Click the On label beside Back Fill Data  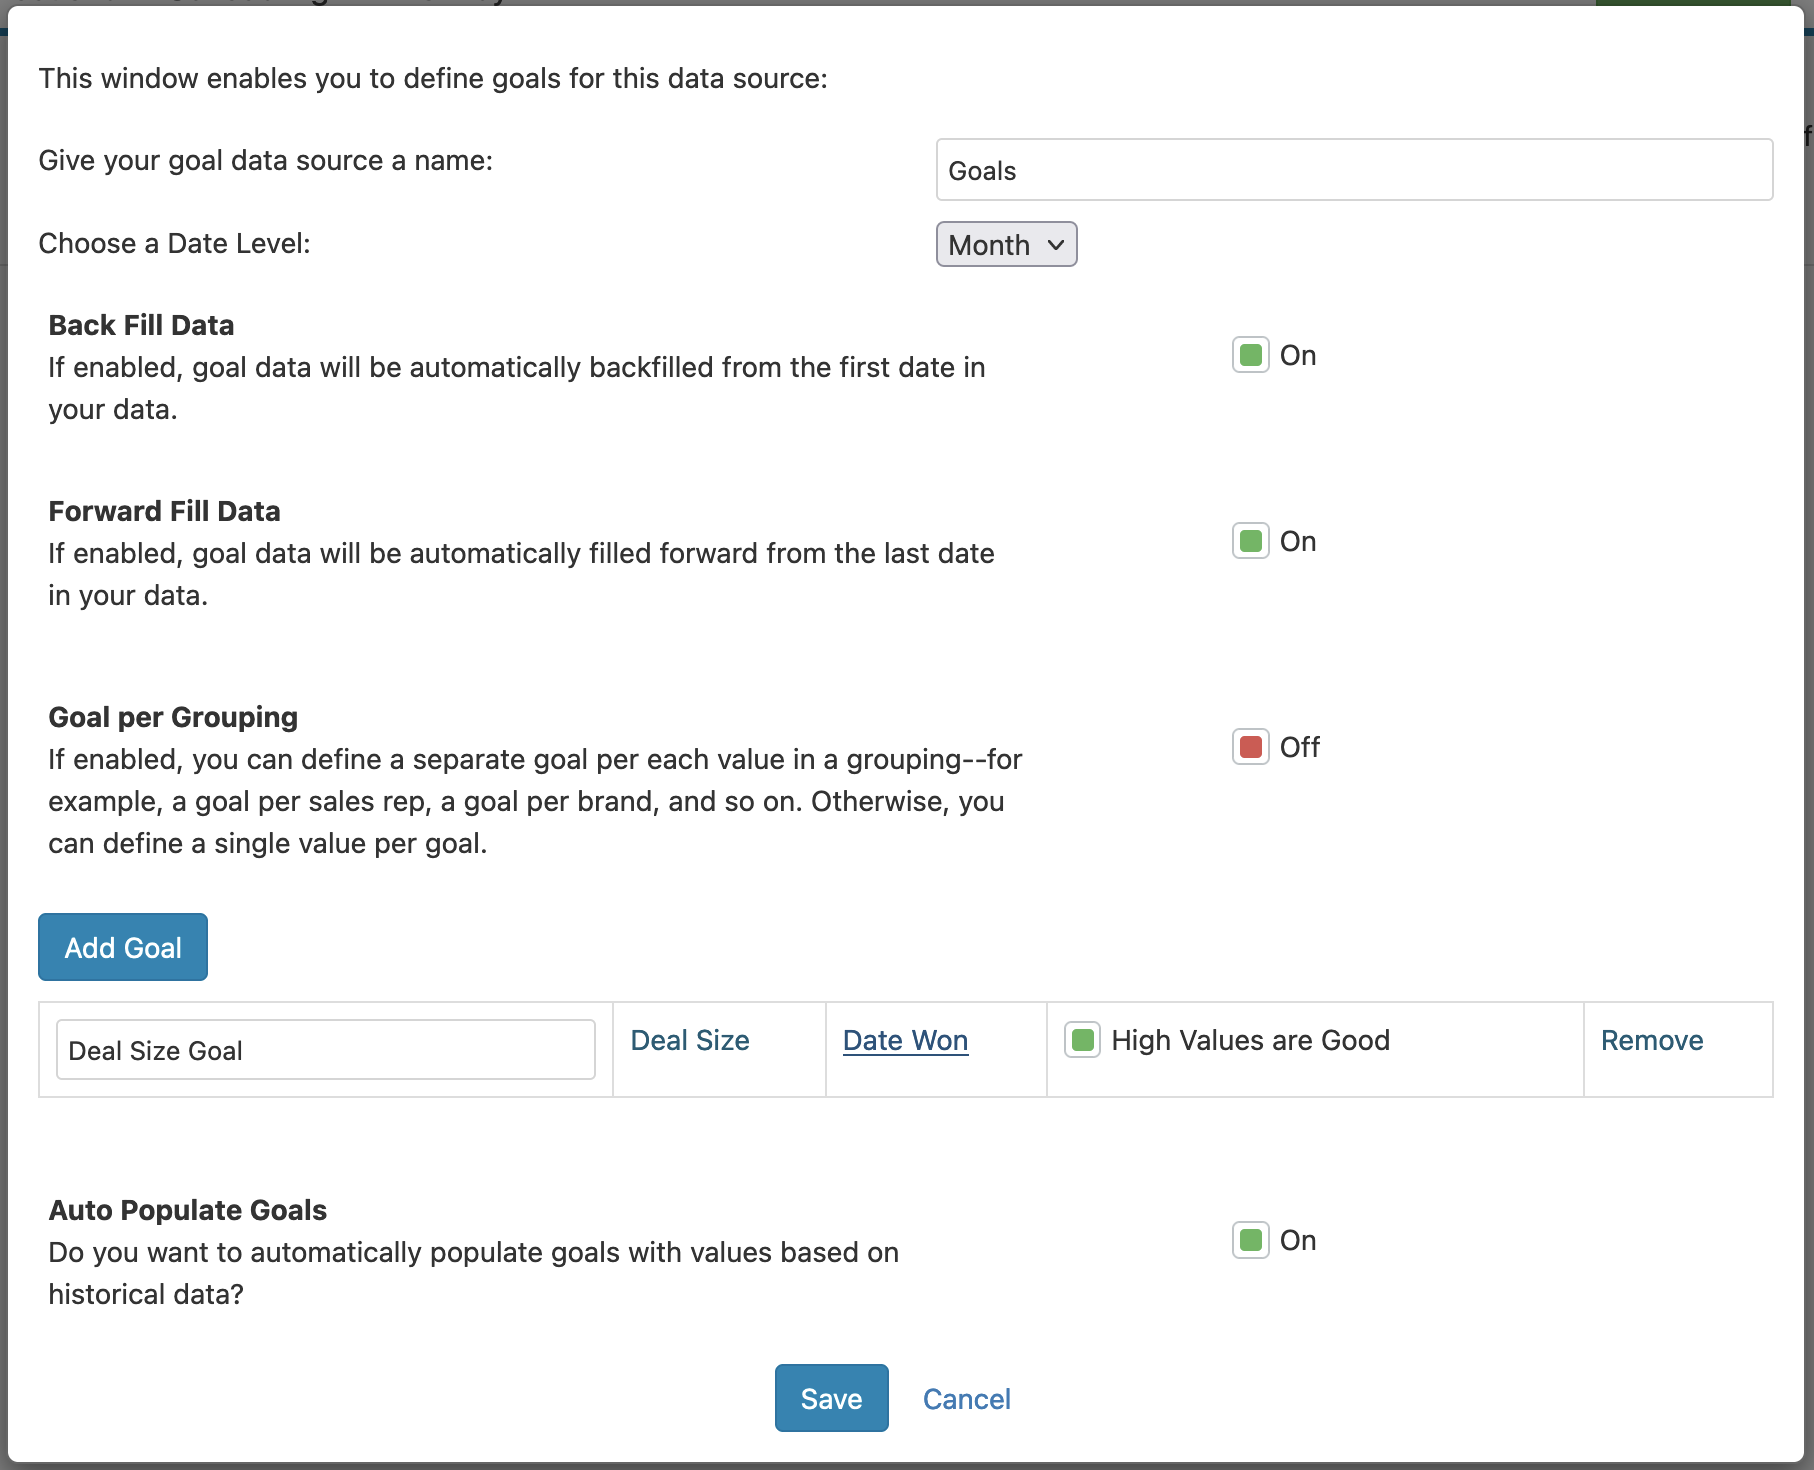click(1298, 355)
